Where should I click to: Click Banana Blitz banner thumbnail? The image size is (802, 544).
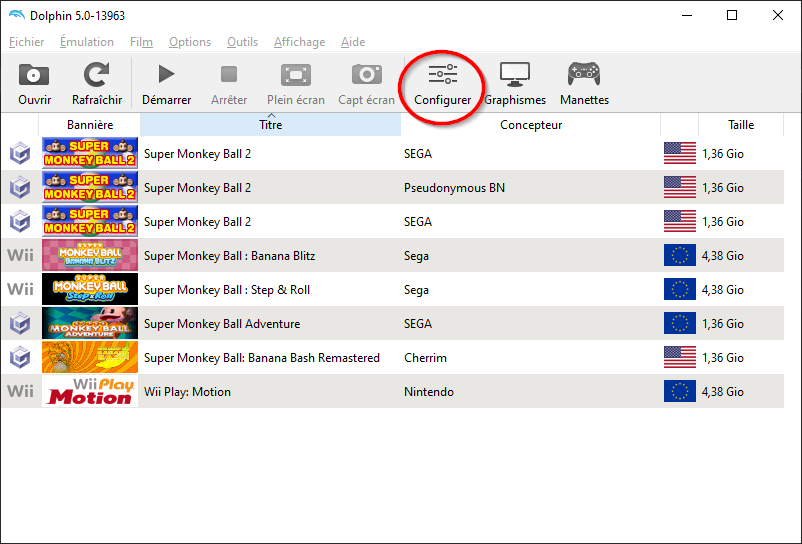coord(90,256)
